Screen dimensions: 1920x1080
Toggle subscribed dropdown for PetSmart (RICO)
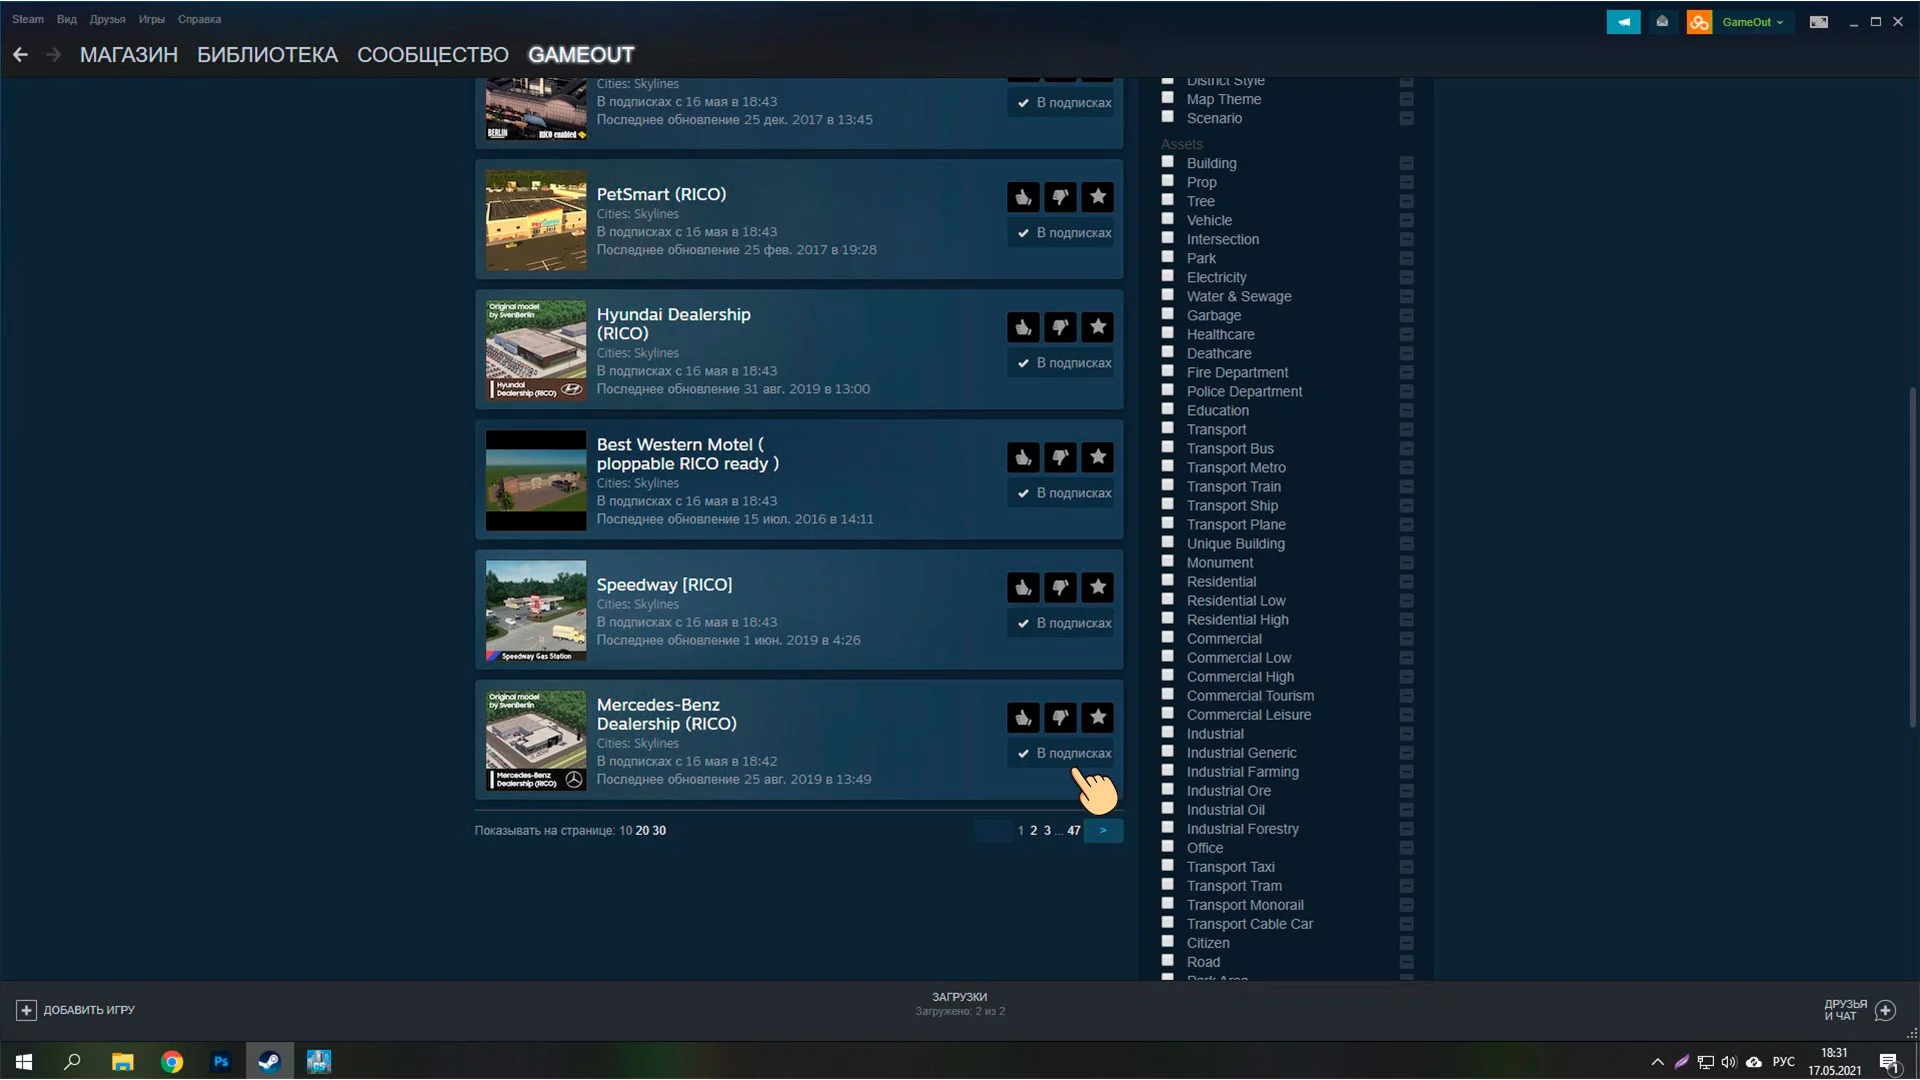pyautogui.click(x=1064, y=233)
